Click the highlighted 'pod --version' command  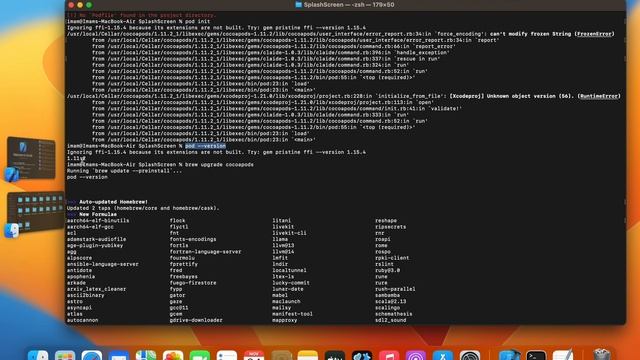click(205, 146)
